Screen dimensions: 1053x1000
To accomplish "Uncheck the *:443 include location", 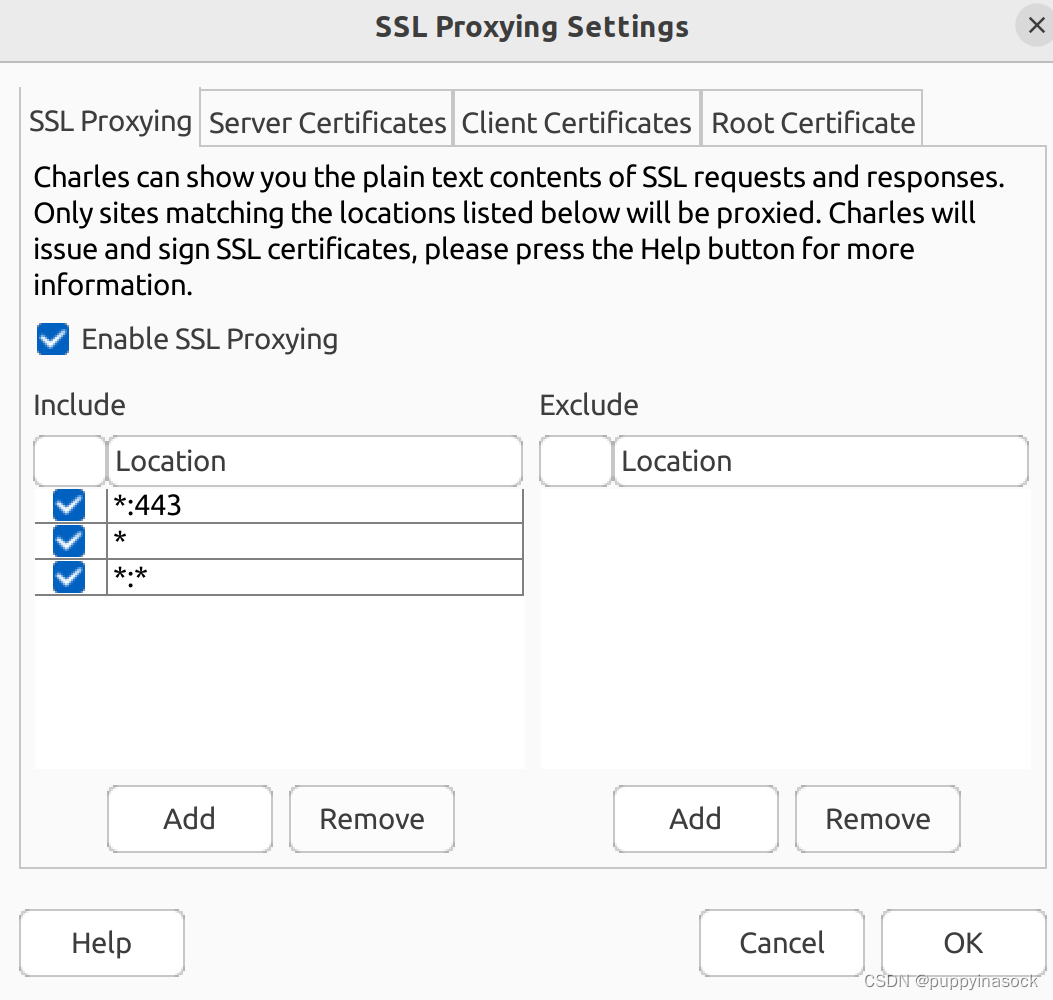I will coord(69,505).
